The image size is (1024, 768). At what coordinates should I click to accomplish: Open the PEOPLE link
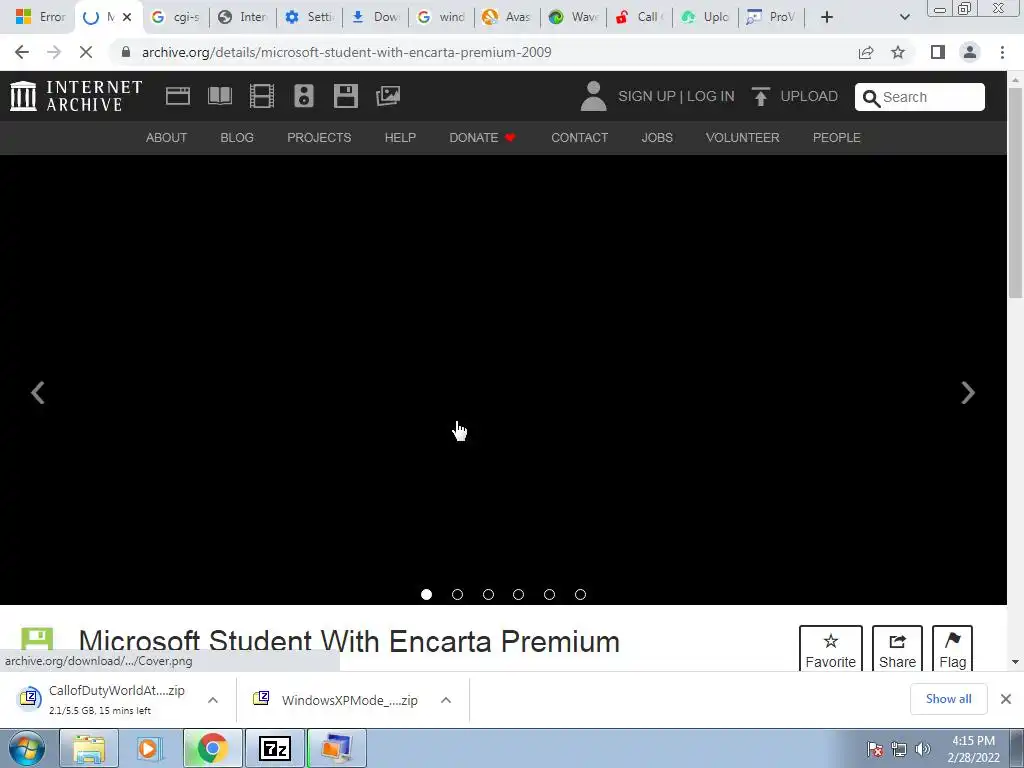tap(837, 138)
